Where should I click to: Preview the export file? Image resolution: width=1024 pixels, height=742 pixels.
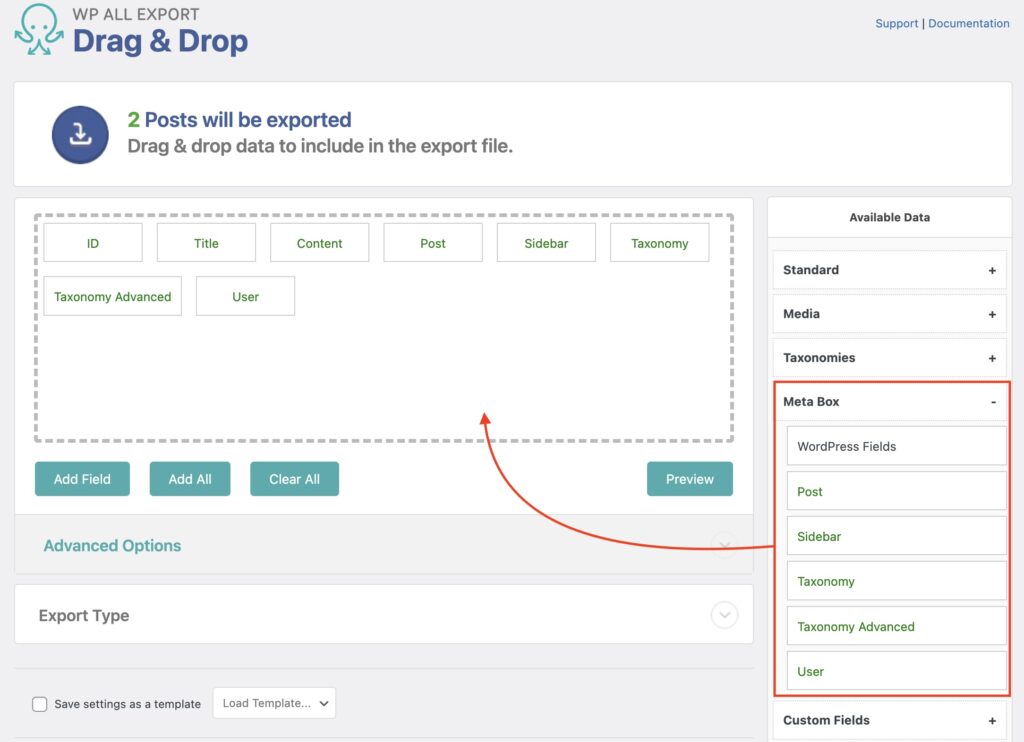[x=690, y=479]
